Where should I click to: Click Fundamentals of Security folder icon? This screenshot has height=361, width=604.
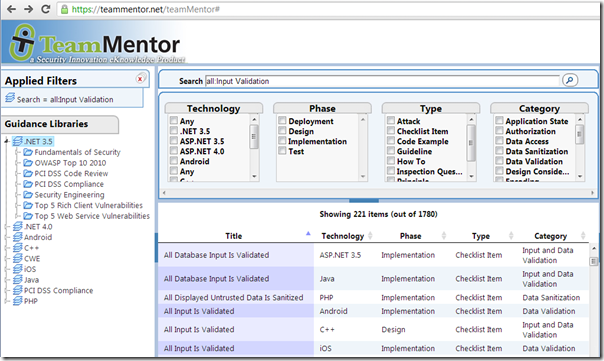point(28,152)
